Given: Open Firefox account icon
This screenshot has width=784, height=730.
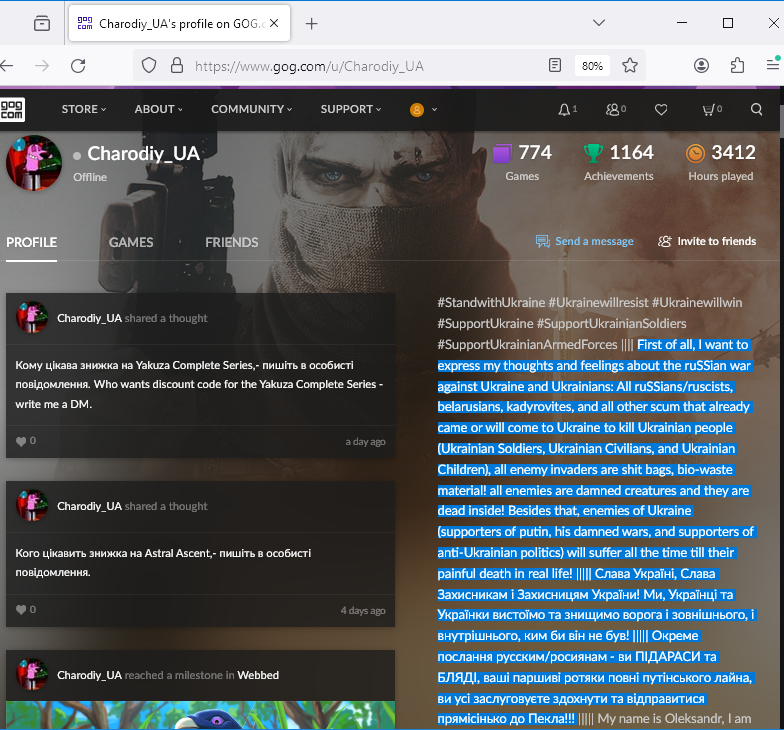Looking at the screenshot, I should (702, 66).
